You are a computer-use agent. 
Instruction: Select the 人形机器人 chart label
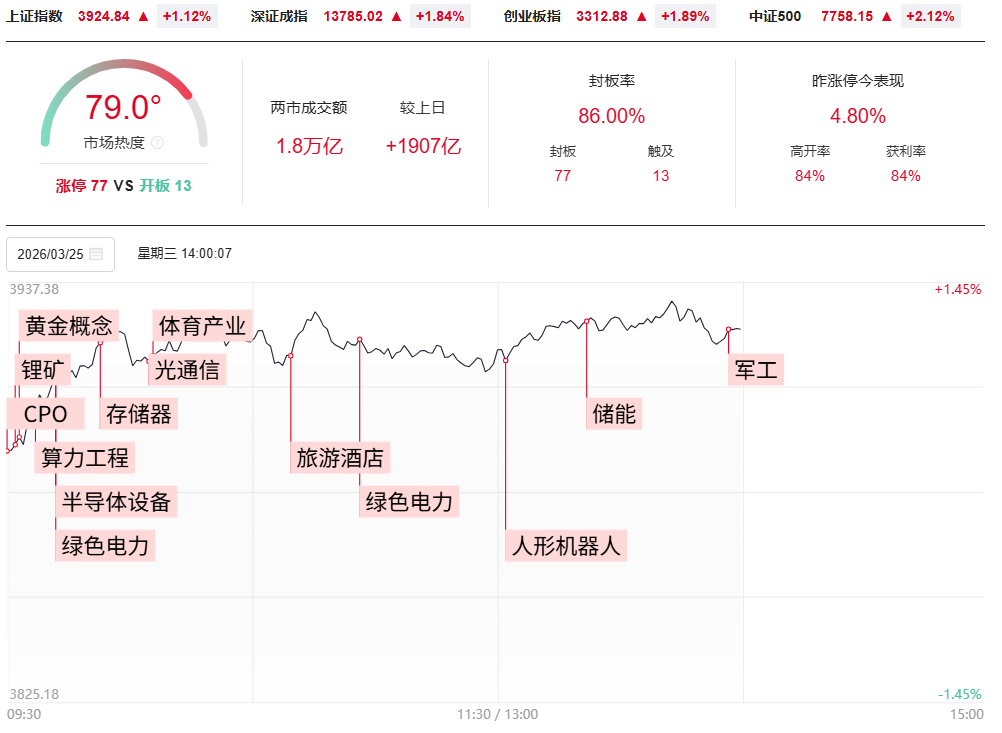coord(566,546)
